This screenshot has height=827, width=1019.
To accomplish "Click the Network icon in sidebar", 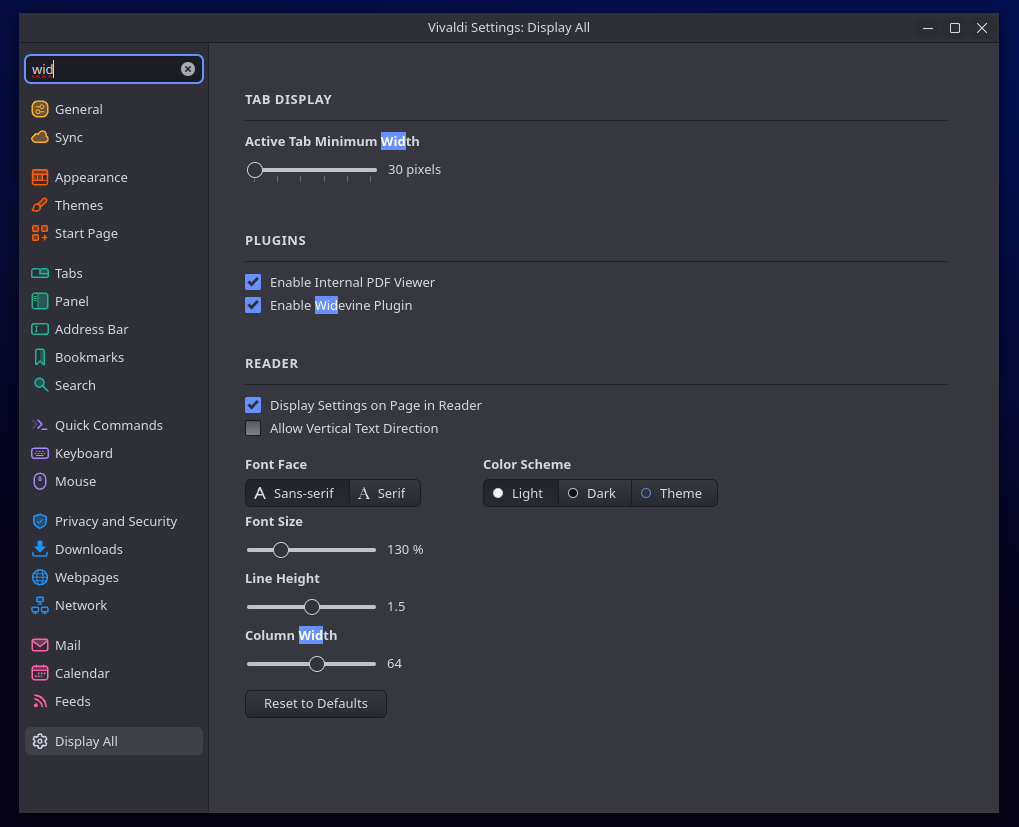I will (40, 605).
